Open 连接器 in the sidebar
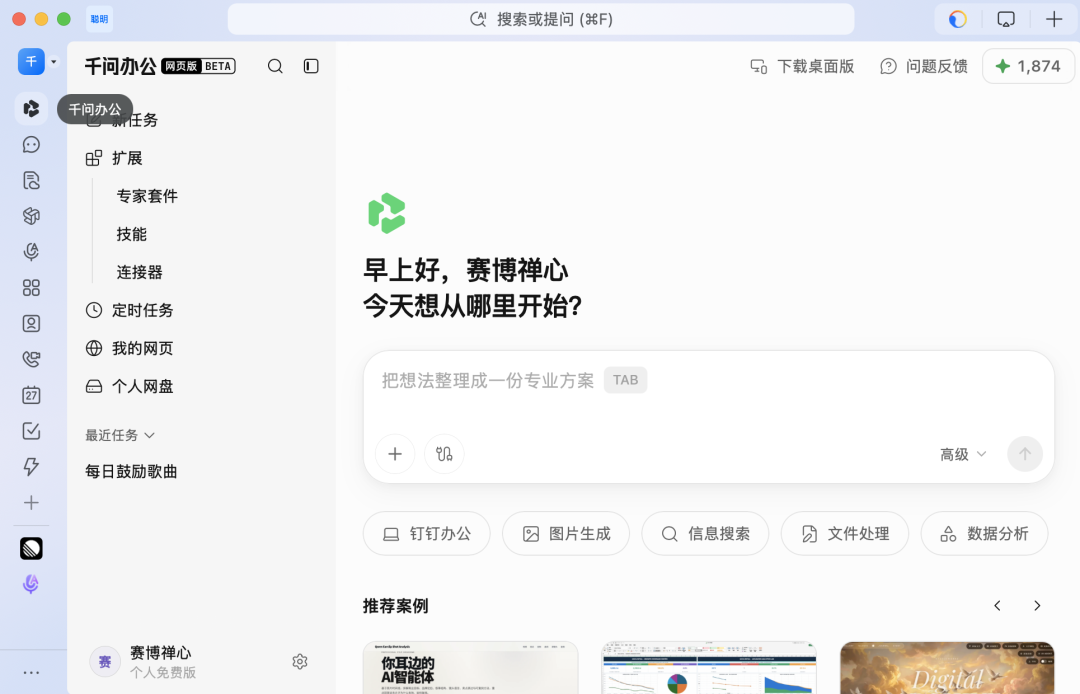The height and width of the screenshot is (694, 1080). click(140, 272)
